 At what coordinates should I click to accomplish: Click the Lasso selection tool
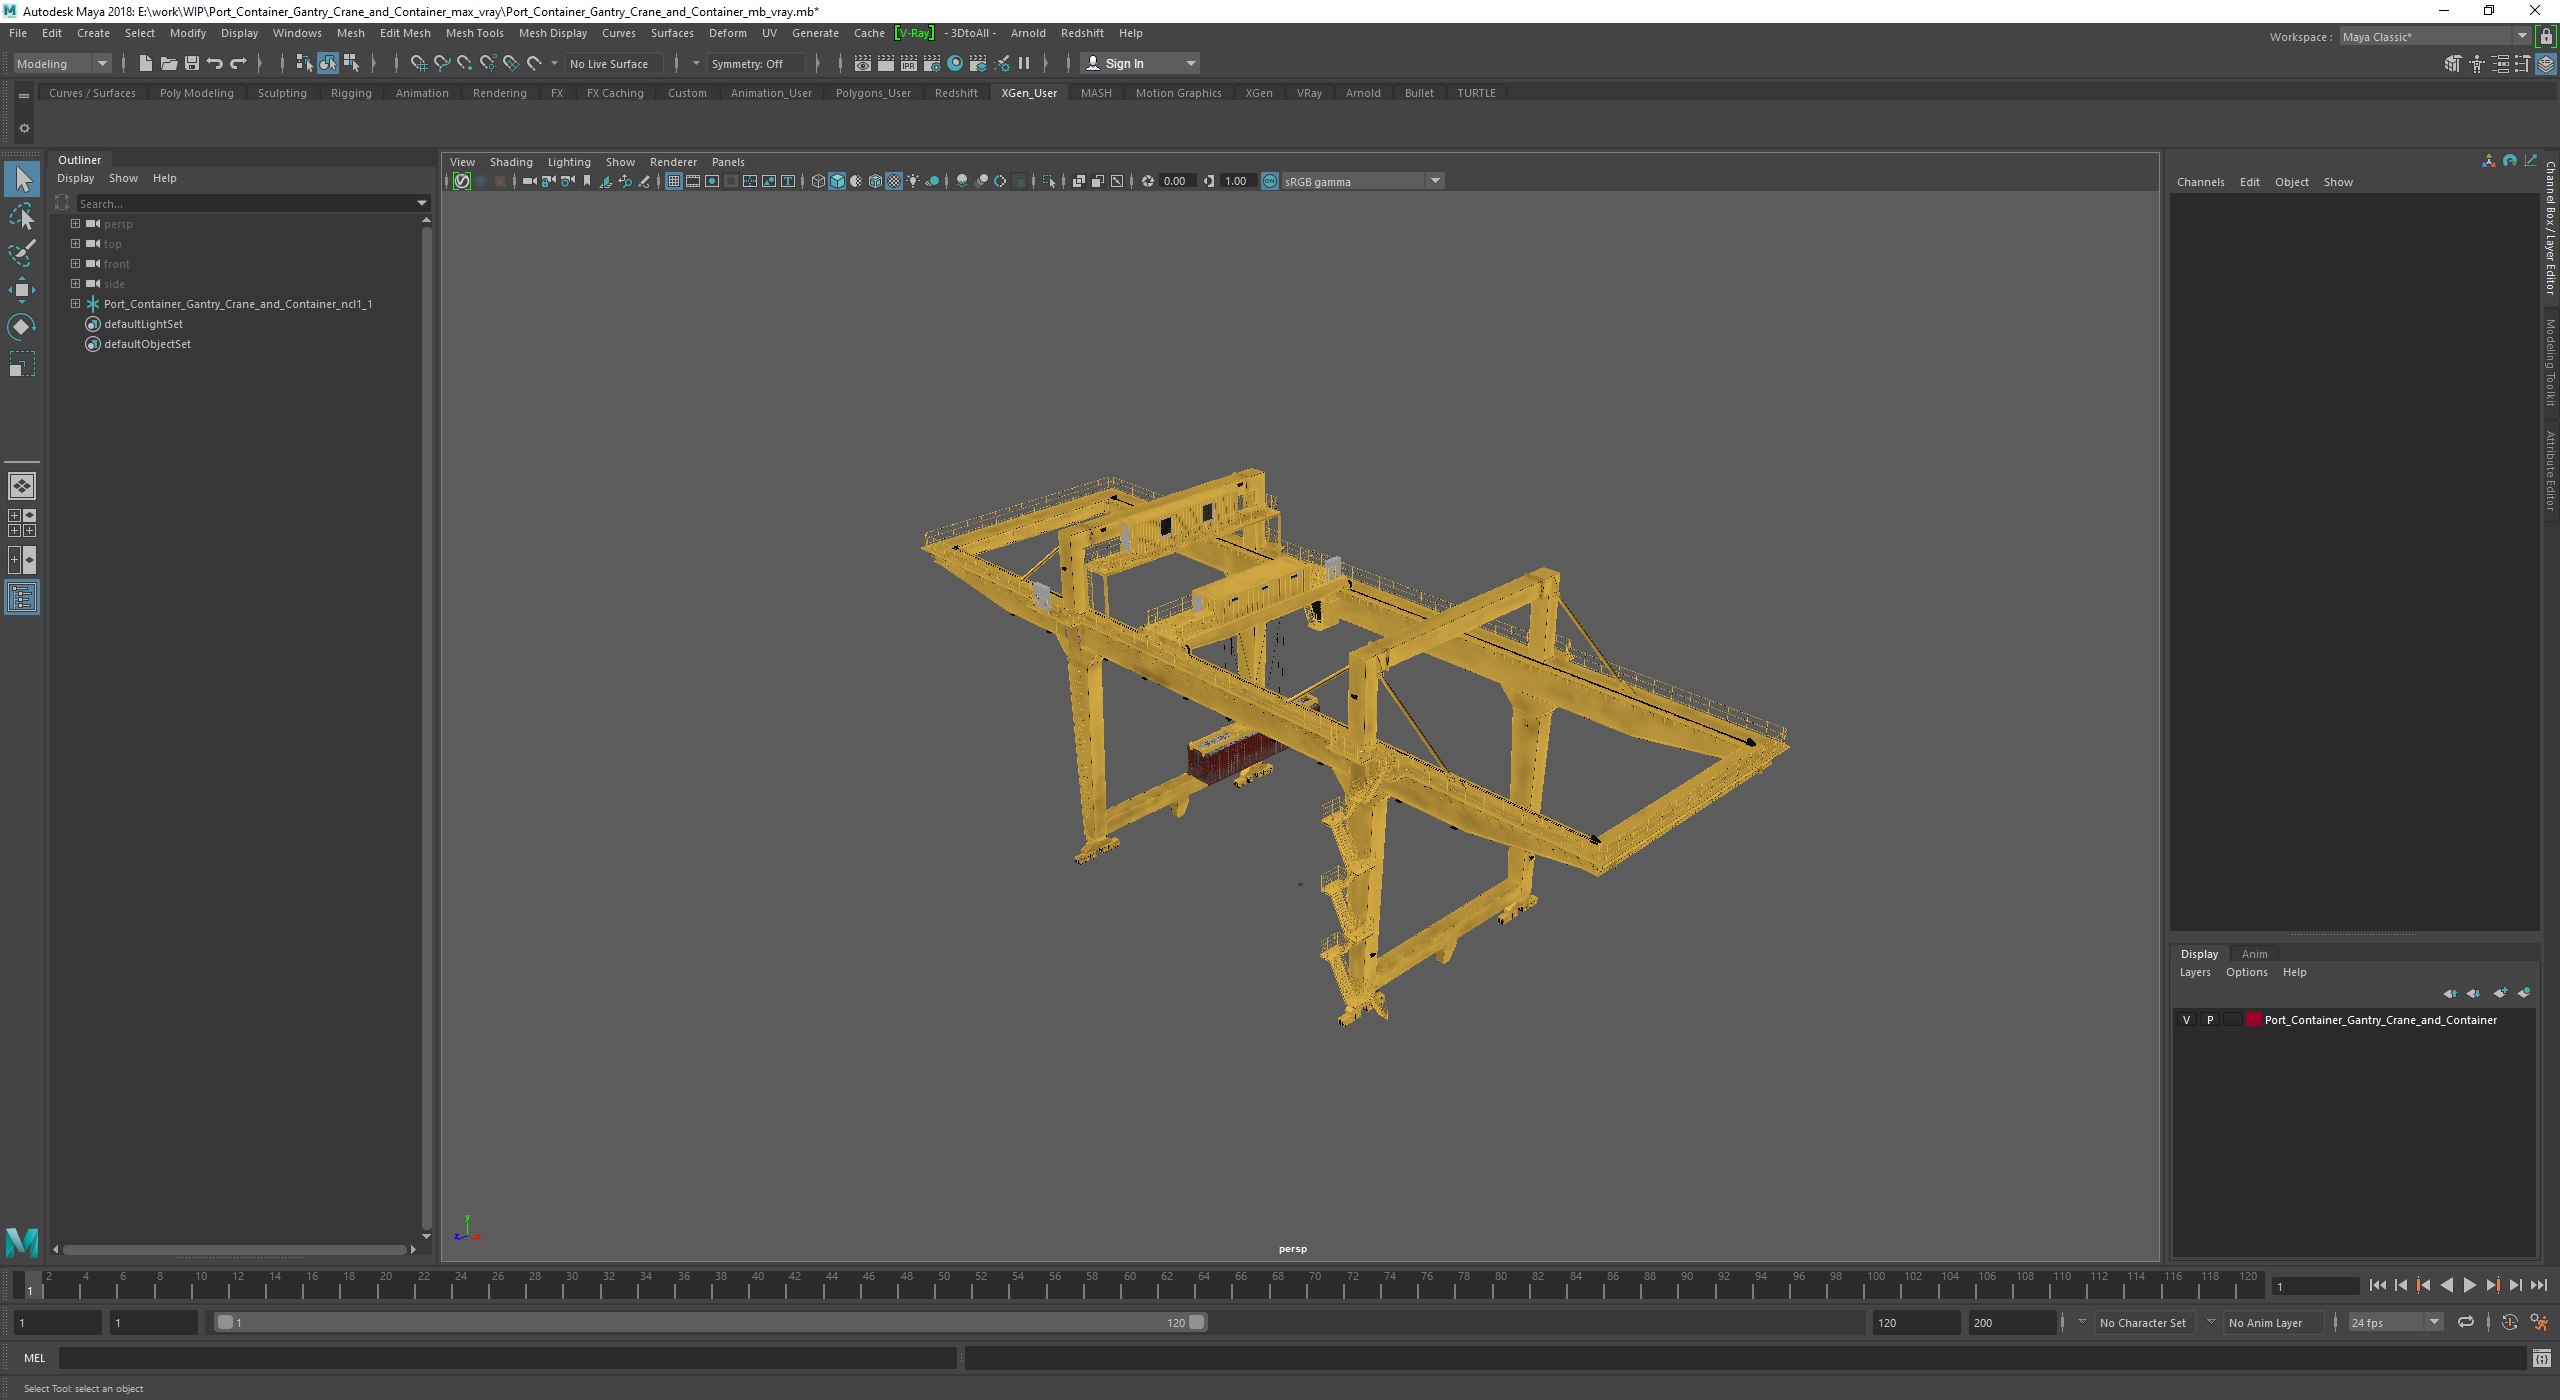click(x=24, y=217)
